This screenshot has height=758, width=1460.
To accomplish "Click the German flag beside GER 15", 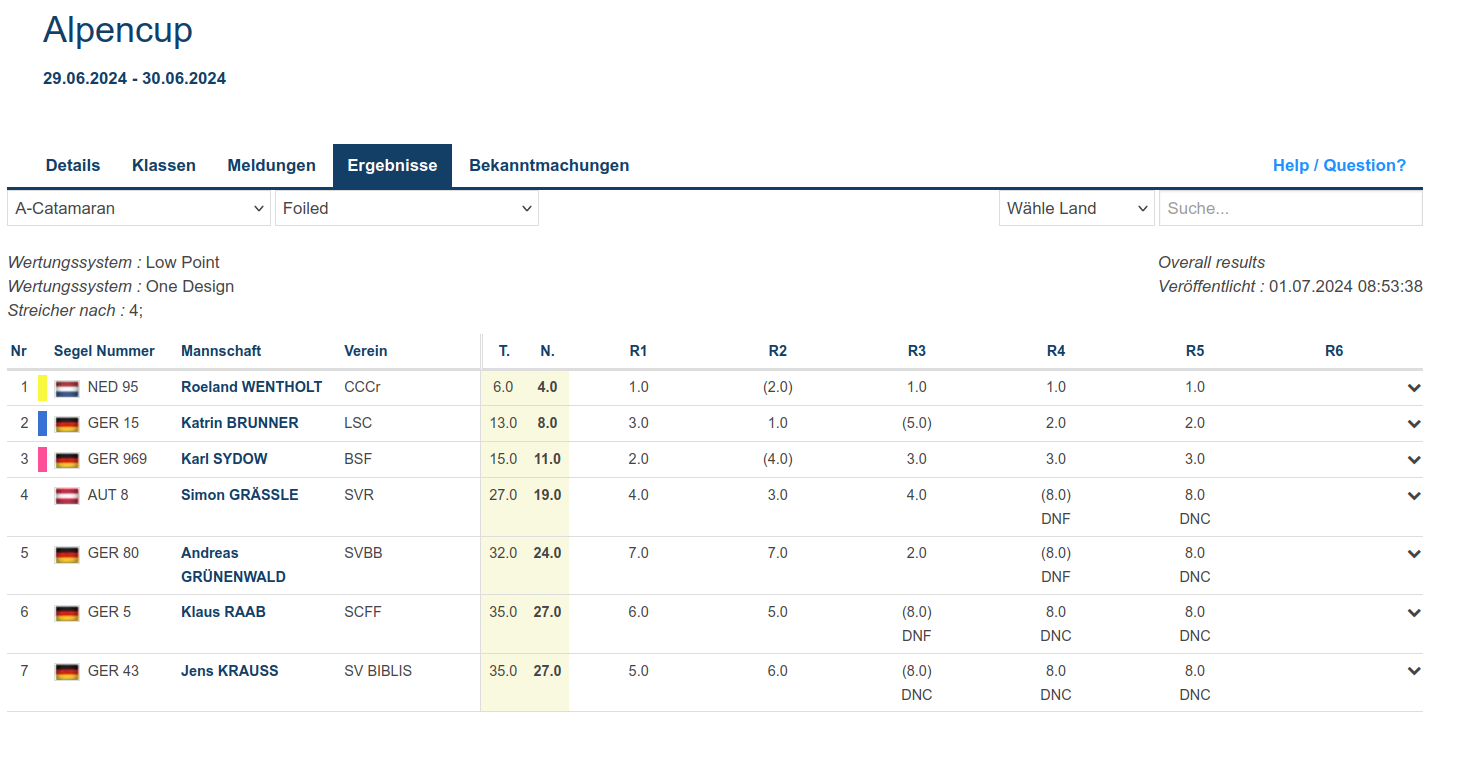I will (67, 424).
